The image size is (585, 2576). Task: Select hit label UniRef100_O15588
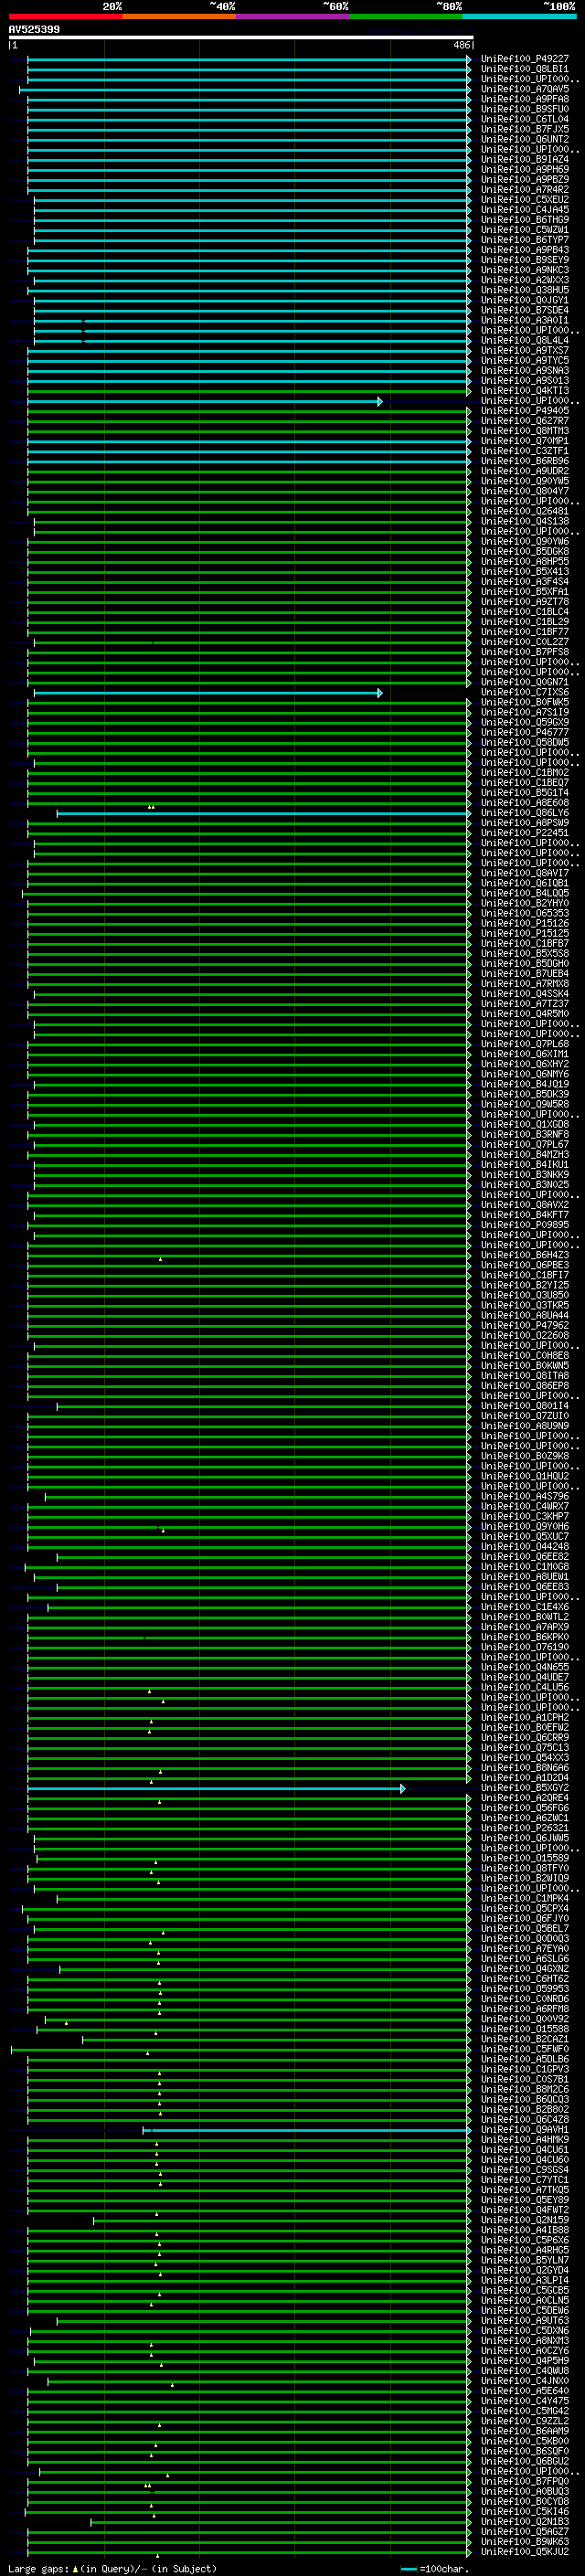pos(525,2029)
